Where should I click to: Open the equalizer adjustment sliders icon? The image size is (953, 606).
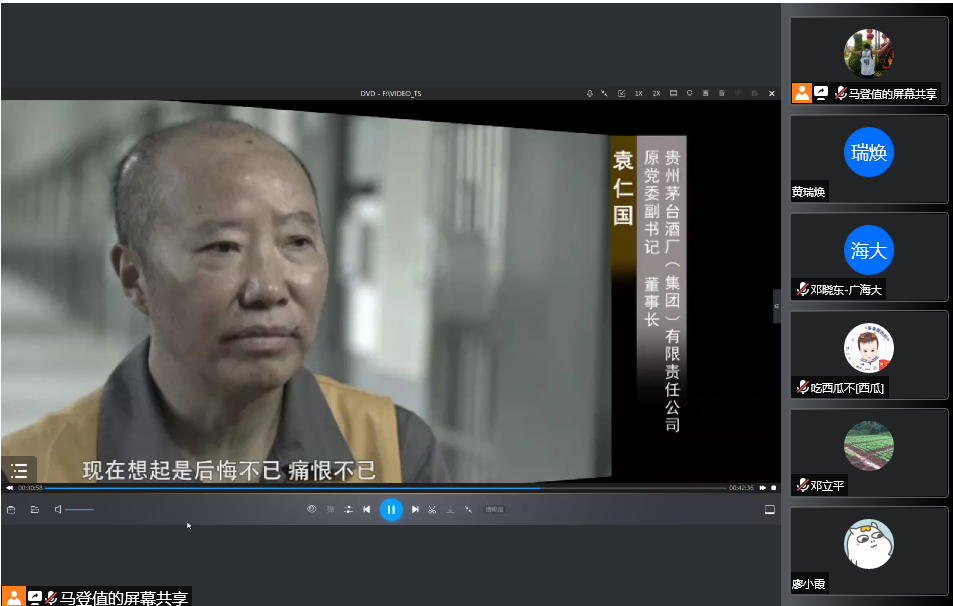click(348, 509)
